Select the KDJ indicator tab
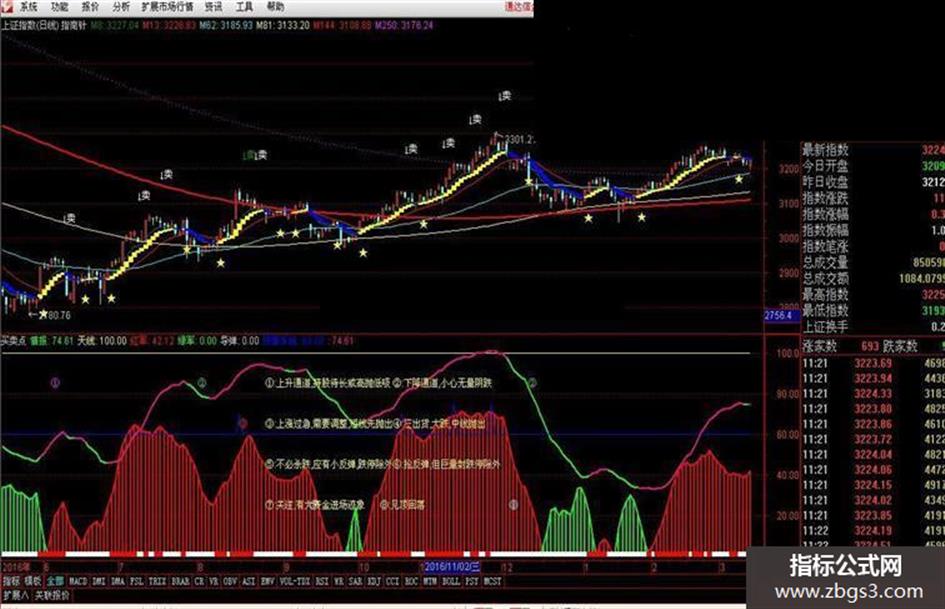This screenshot has width=945, height=609. [374, 581]
